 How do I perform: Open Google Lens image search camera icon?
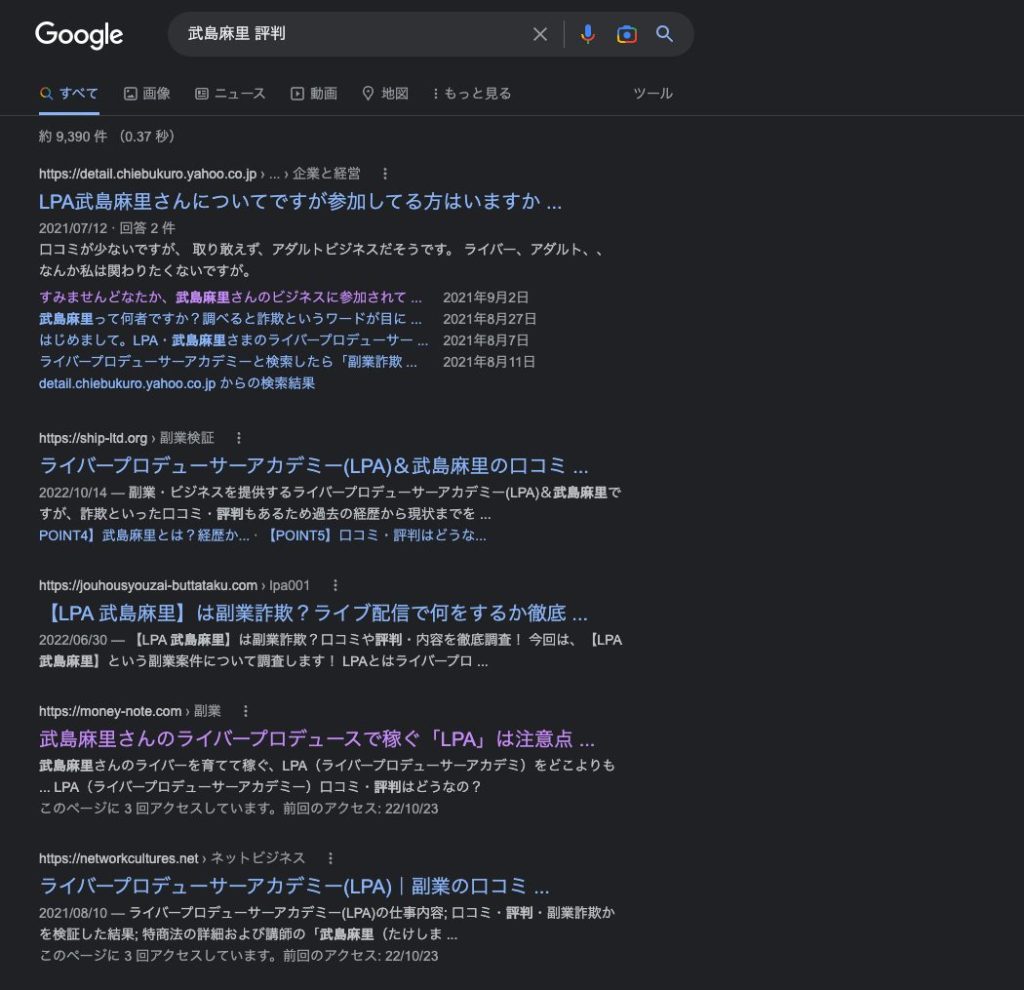pos(627,35)
